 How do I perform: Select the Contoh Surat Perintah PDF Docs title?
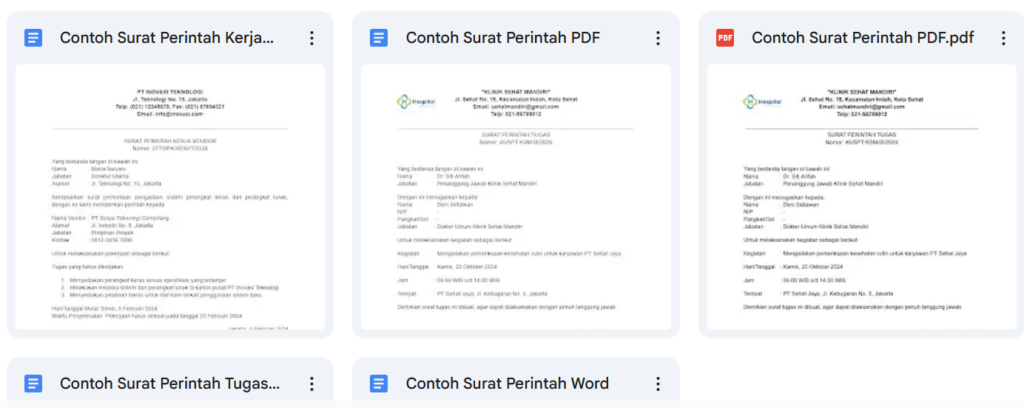click(x=502, y=38)
